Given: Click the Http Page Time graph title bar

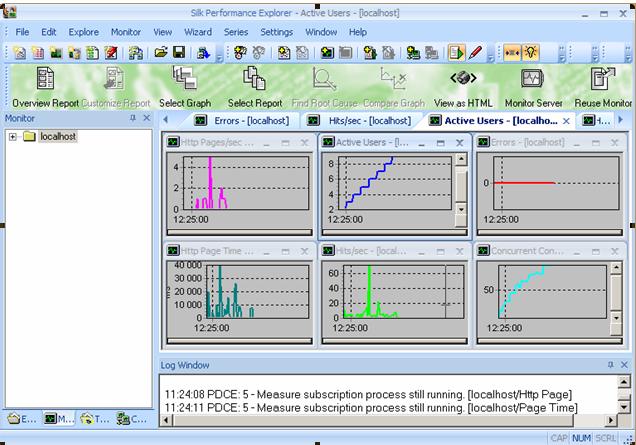Looking at the screenshot, I should 239,251.
